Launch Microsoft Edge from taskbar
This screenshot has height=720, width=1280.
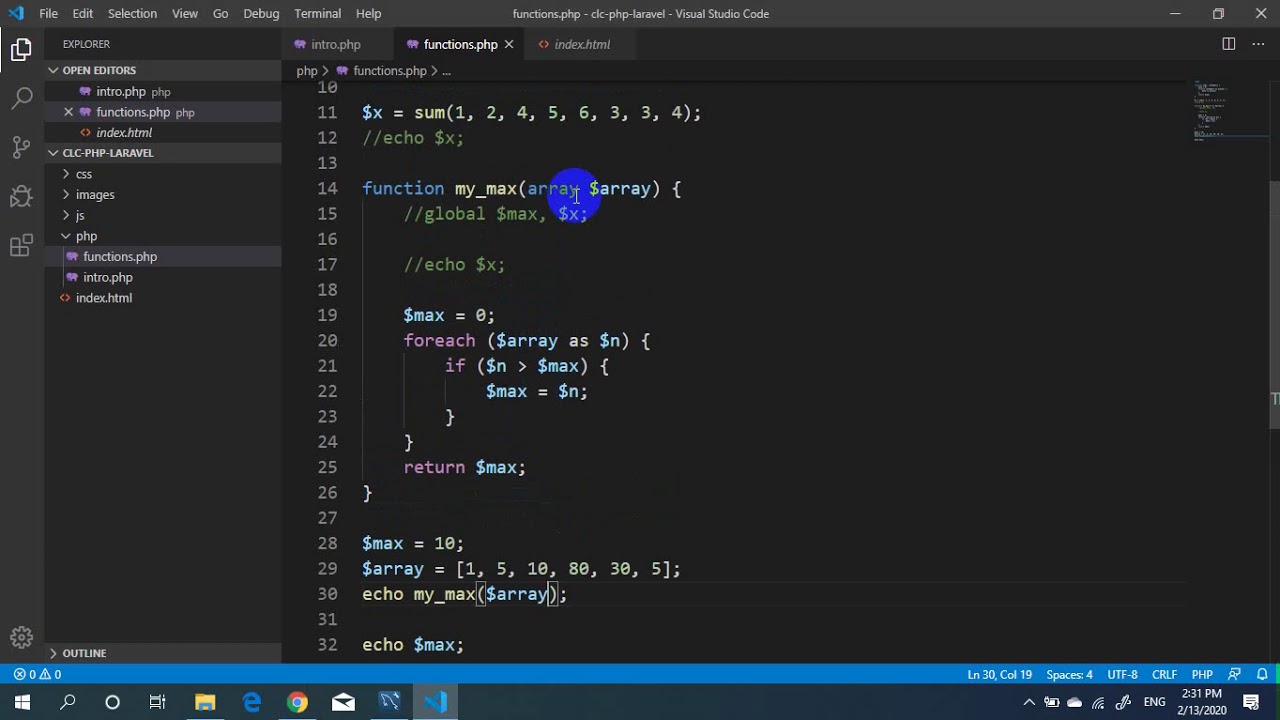(x=251, y=702)
